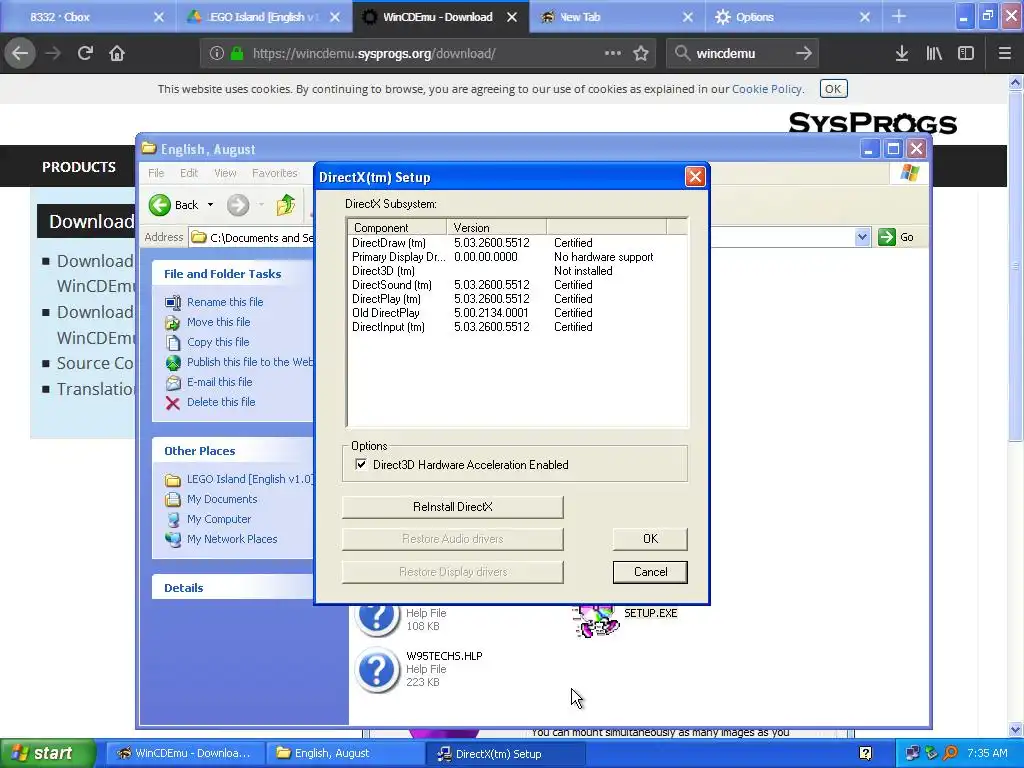This screenshot has width=1024, height=768.
Task: Go up one folder level in Explorer
Action: click(285, 205)
